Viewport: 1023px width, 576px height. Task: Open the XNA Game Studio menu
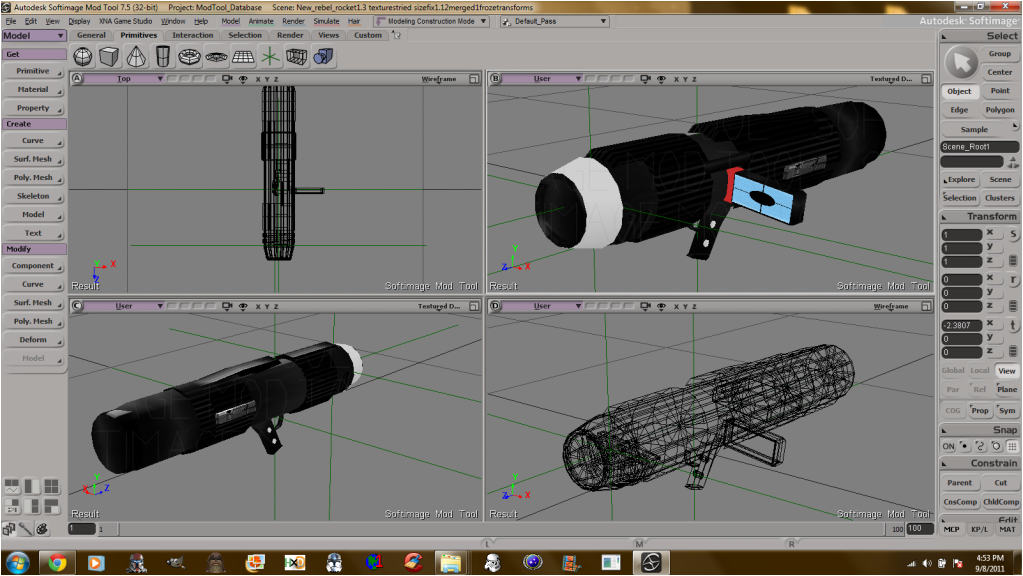[x=125, y=22]
